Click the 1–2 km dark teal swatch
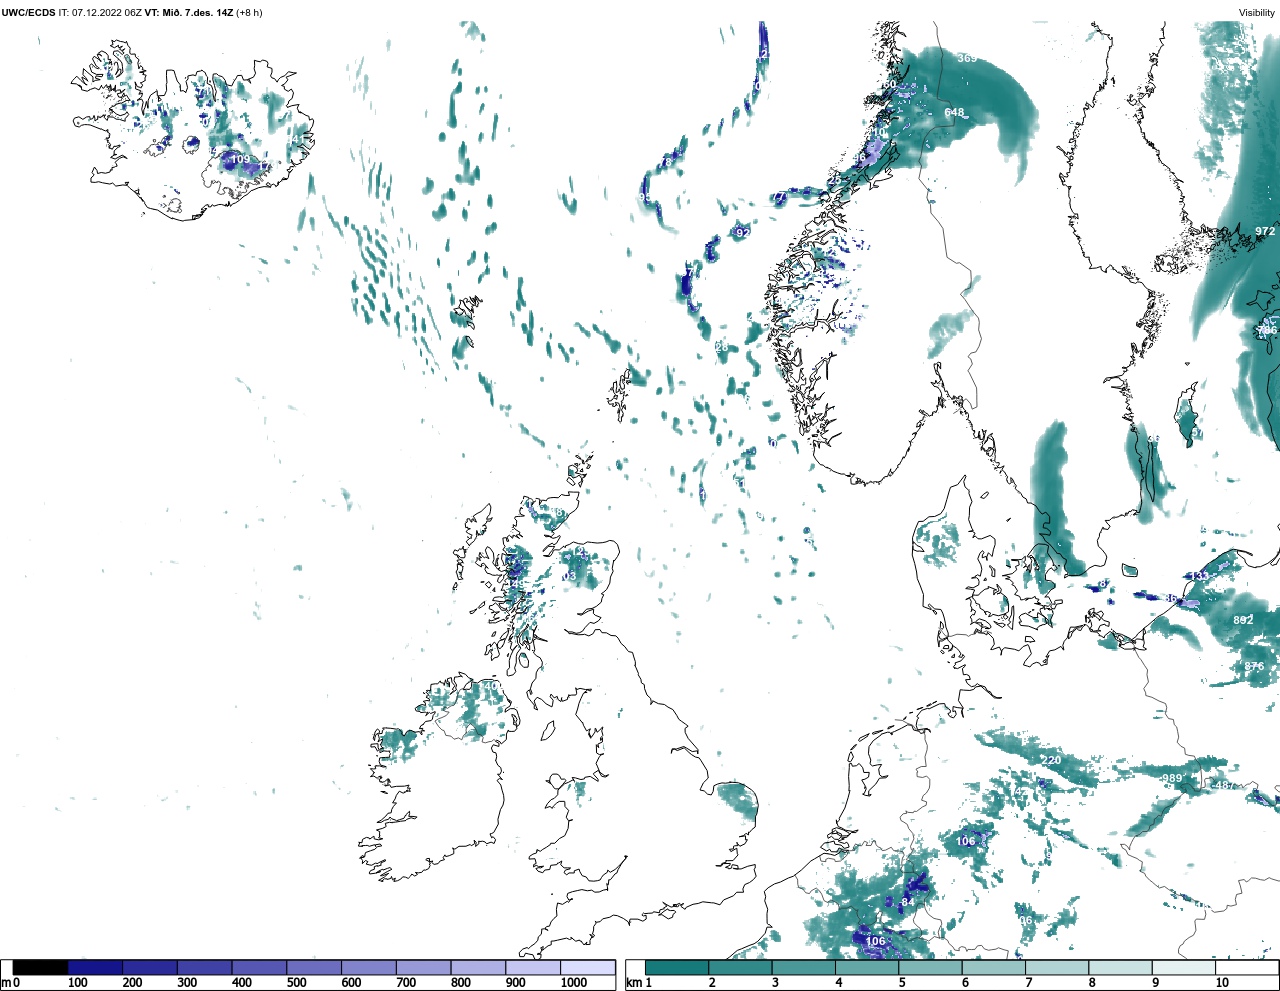The height and width of the screenshot is (991, 1280). click(x=677, y=967)
